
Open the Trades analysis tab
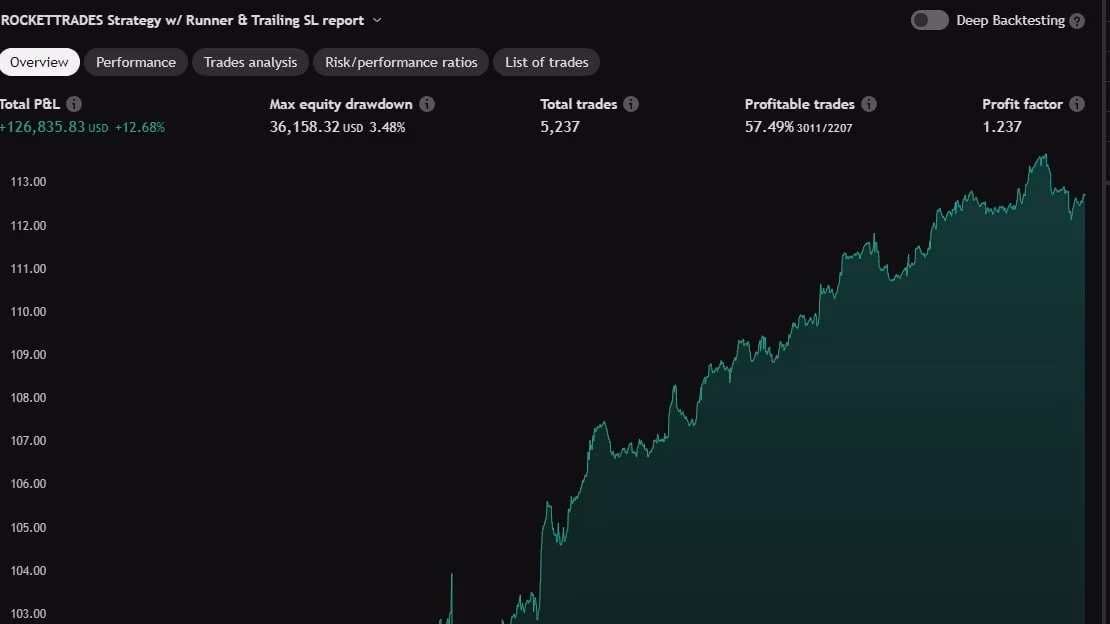[250, 62]
